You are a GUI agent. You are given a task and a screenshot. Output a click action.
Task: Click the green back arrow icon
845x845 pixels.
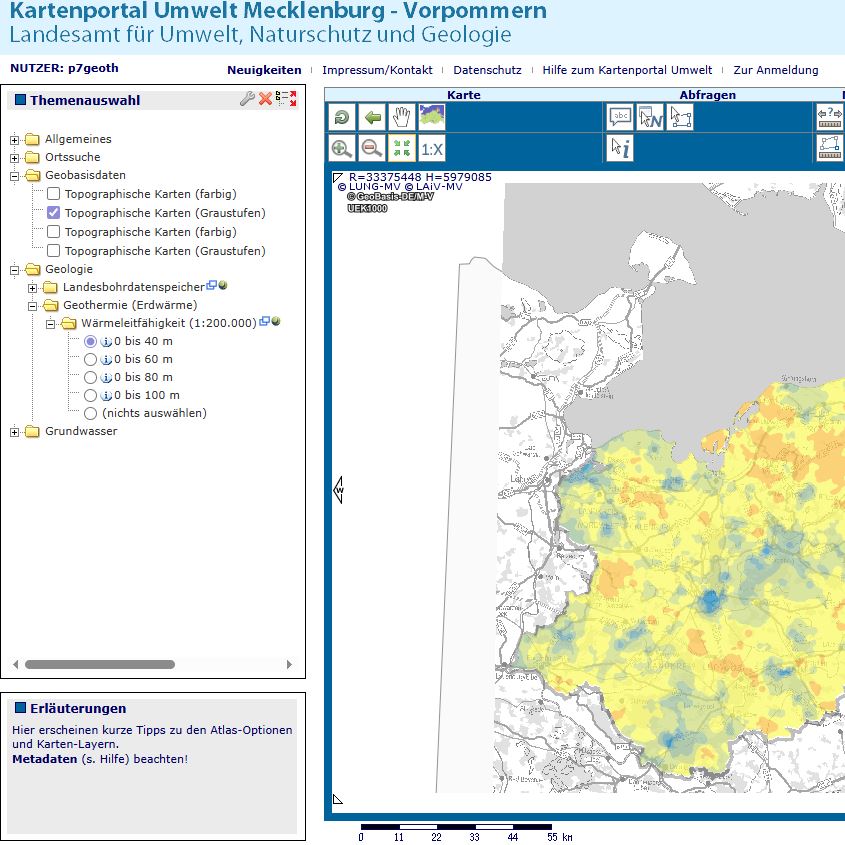[x=372, y=116]
